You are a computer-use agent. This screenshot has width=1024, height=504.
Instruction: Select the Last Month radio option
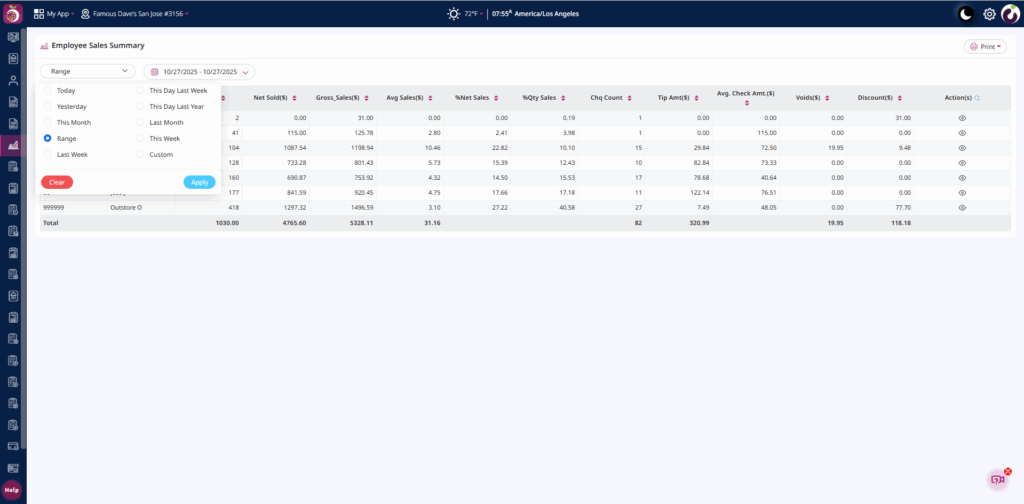pyautogui.click(x=141, y=122)
